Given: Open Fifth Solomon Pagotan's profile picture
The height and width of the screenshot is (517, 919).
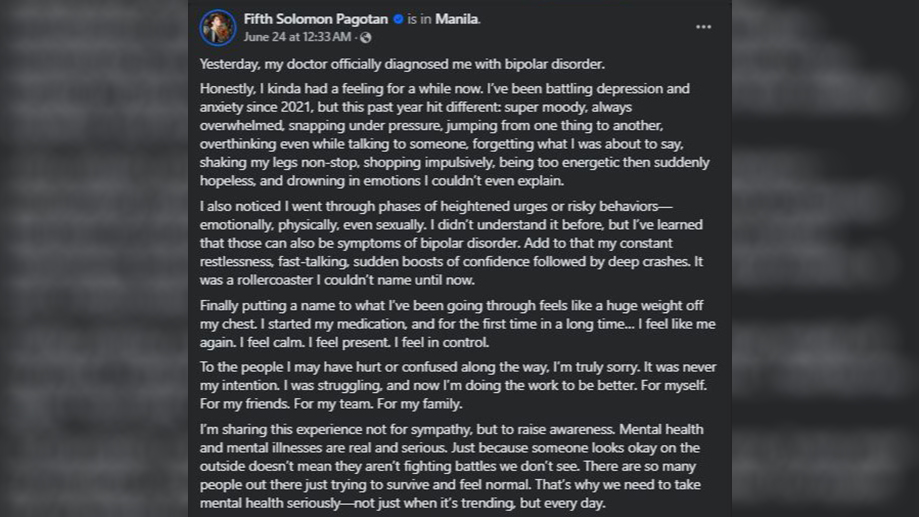Looking at the screenshot, I should [x=217, y=28].
